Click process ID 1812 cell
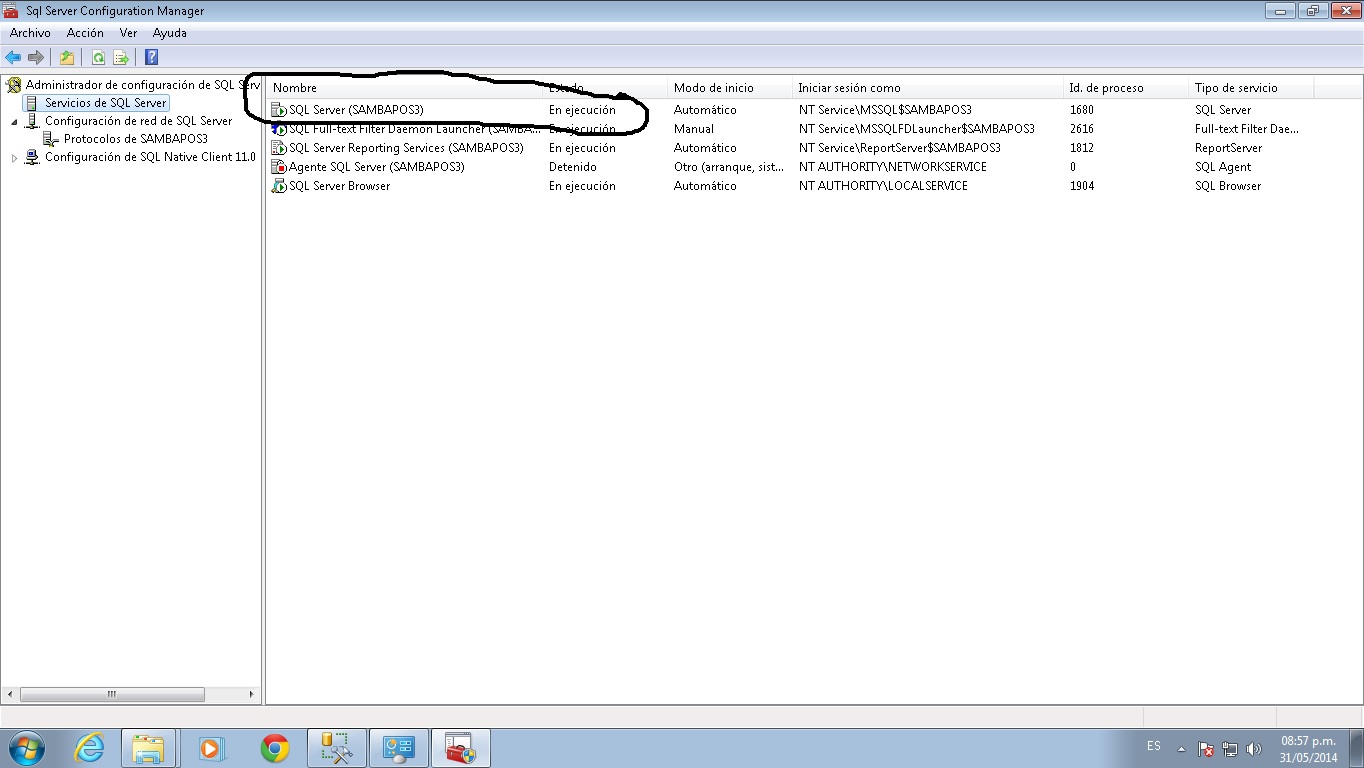Viewport: 1364px width, 768px height. (x=1081, y=148)
